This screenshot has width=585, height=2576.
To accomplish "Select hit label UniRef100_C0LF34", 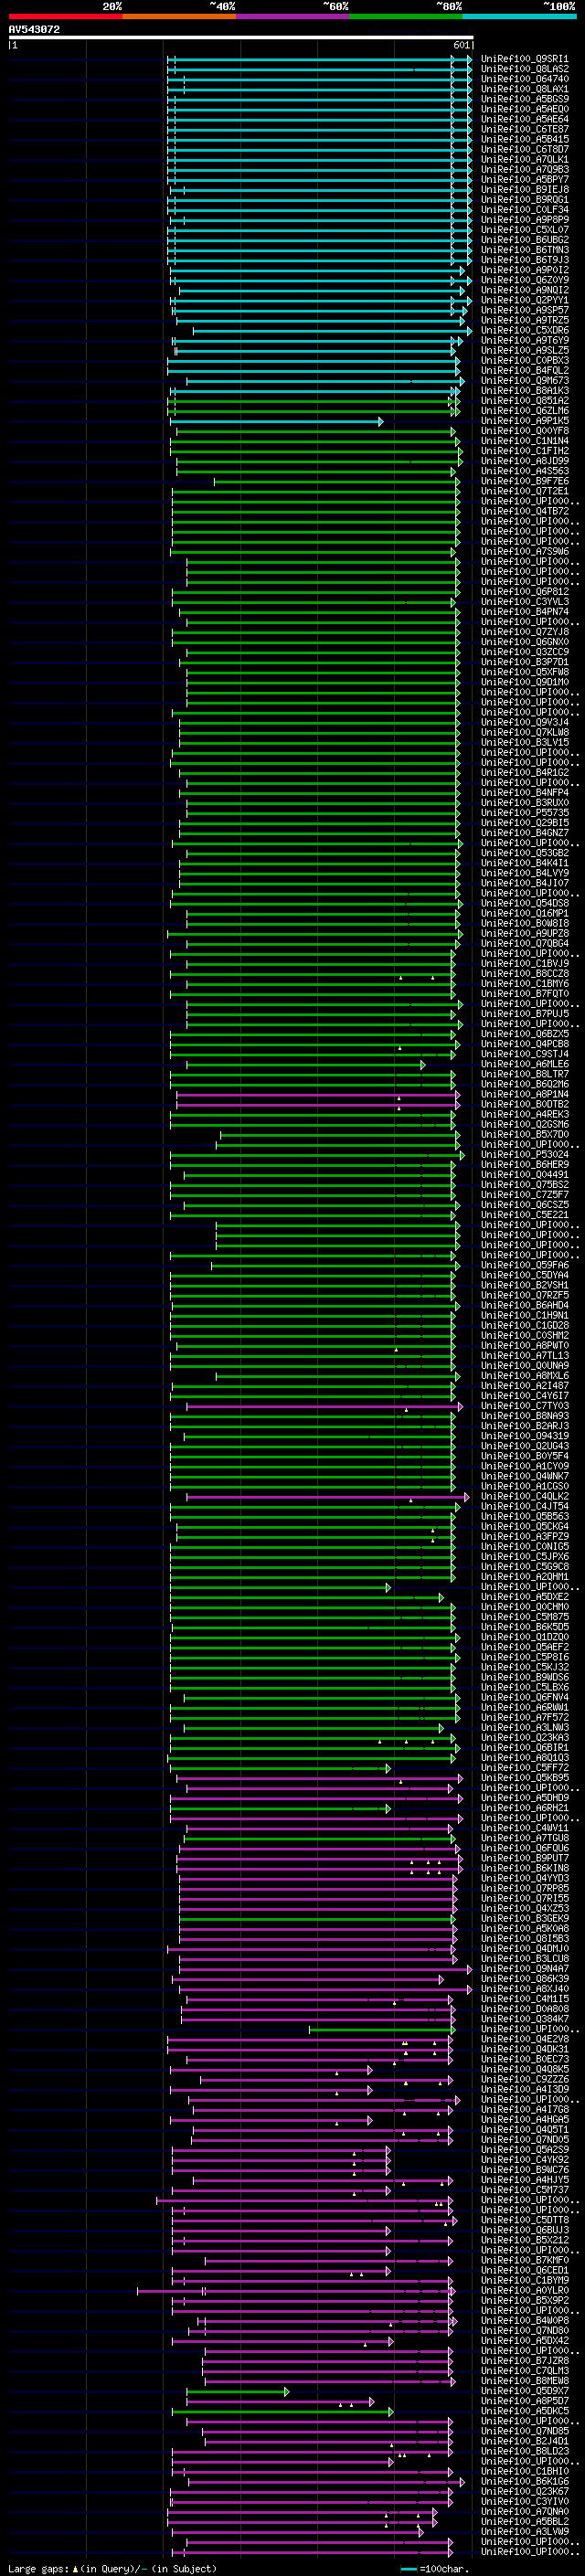I will pos(524,210).
